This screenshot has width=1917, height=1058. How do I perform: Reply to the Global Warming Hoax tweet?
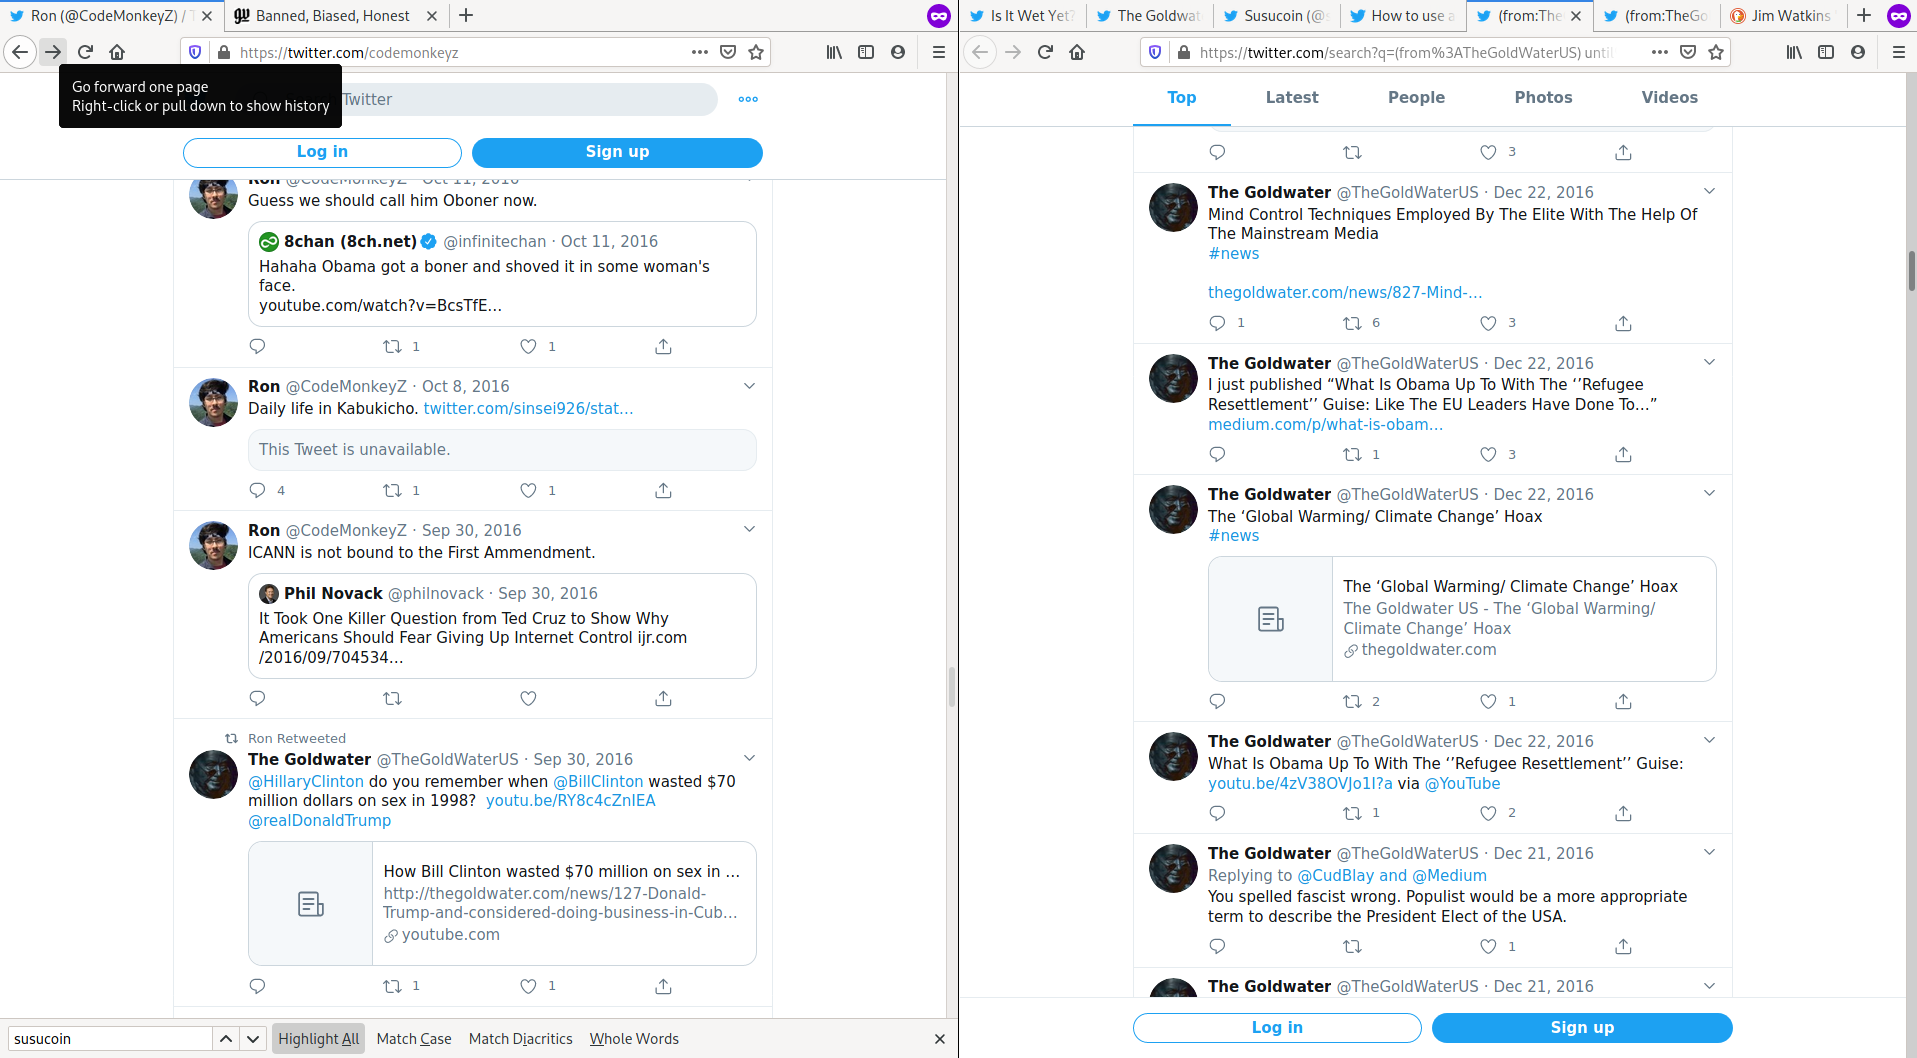[x=1217, y=701]
